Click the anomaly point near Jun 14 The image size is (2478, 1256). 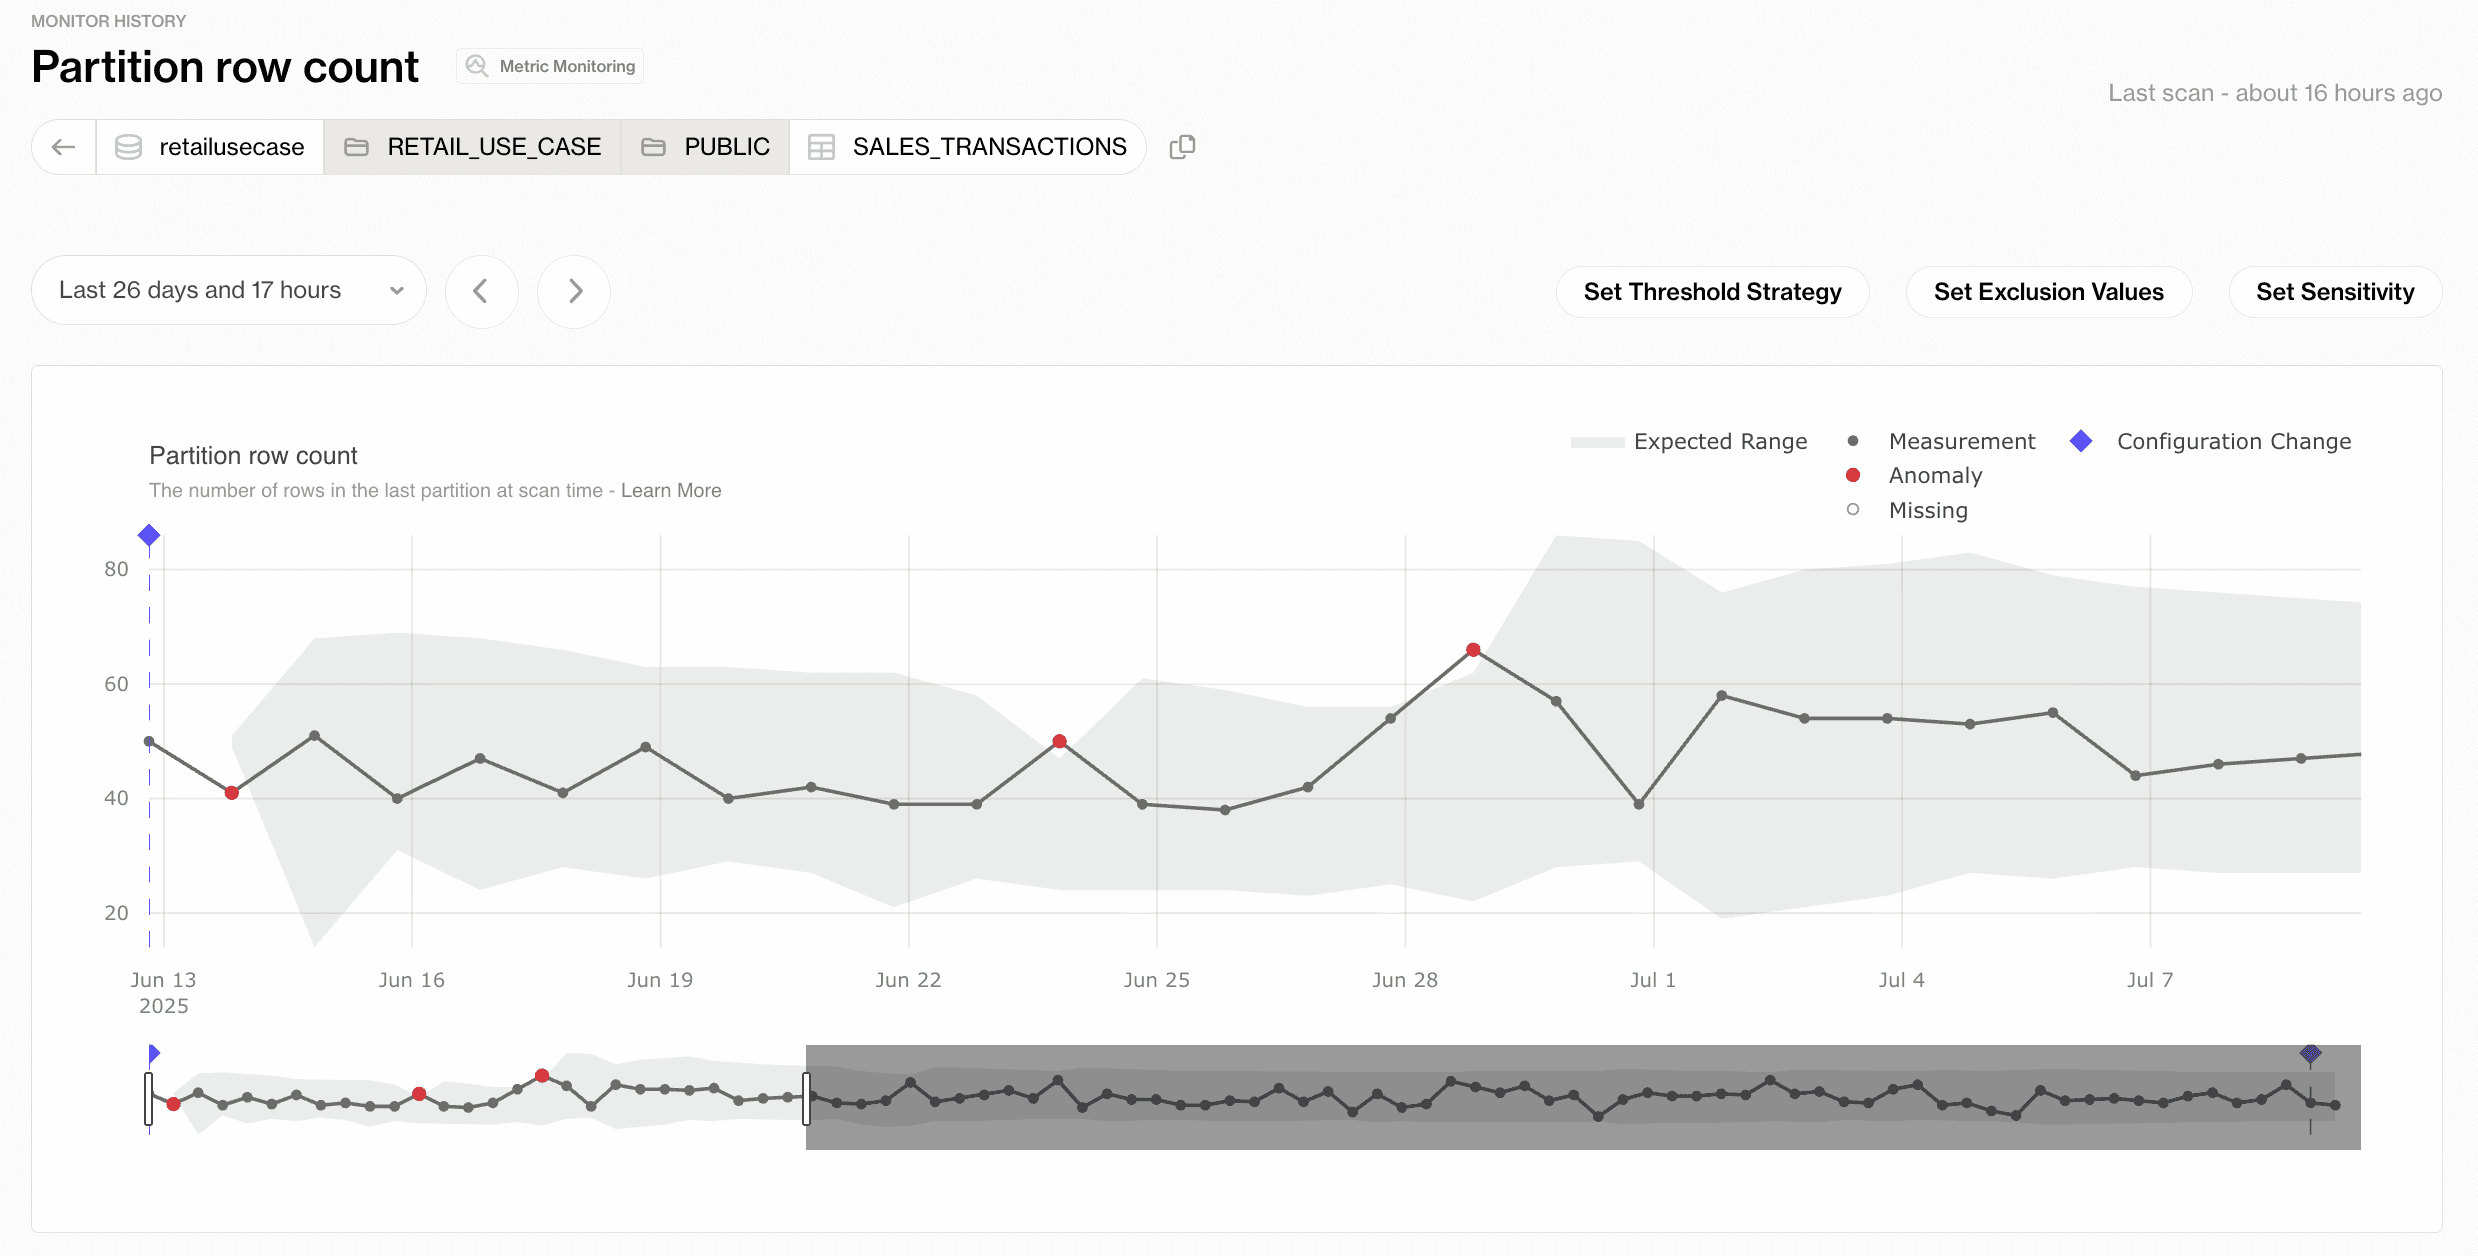[x=232, y=793]
